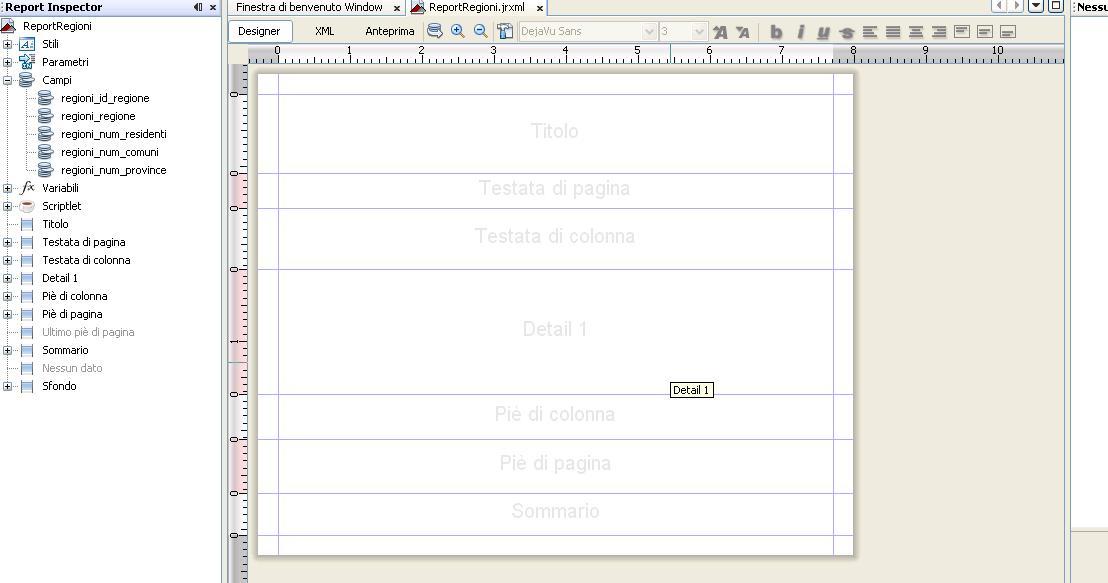
Task: Close the Finestra di benvenuto Window tab
Action: (x=397, y=8)
